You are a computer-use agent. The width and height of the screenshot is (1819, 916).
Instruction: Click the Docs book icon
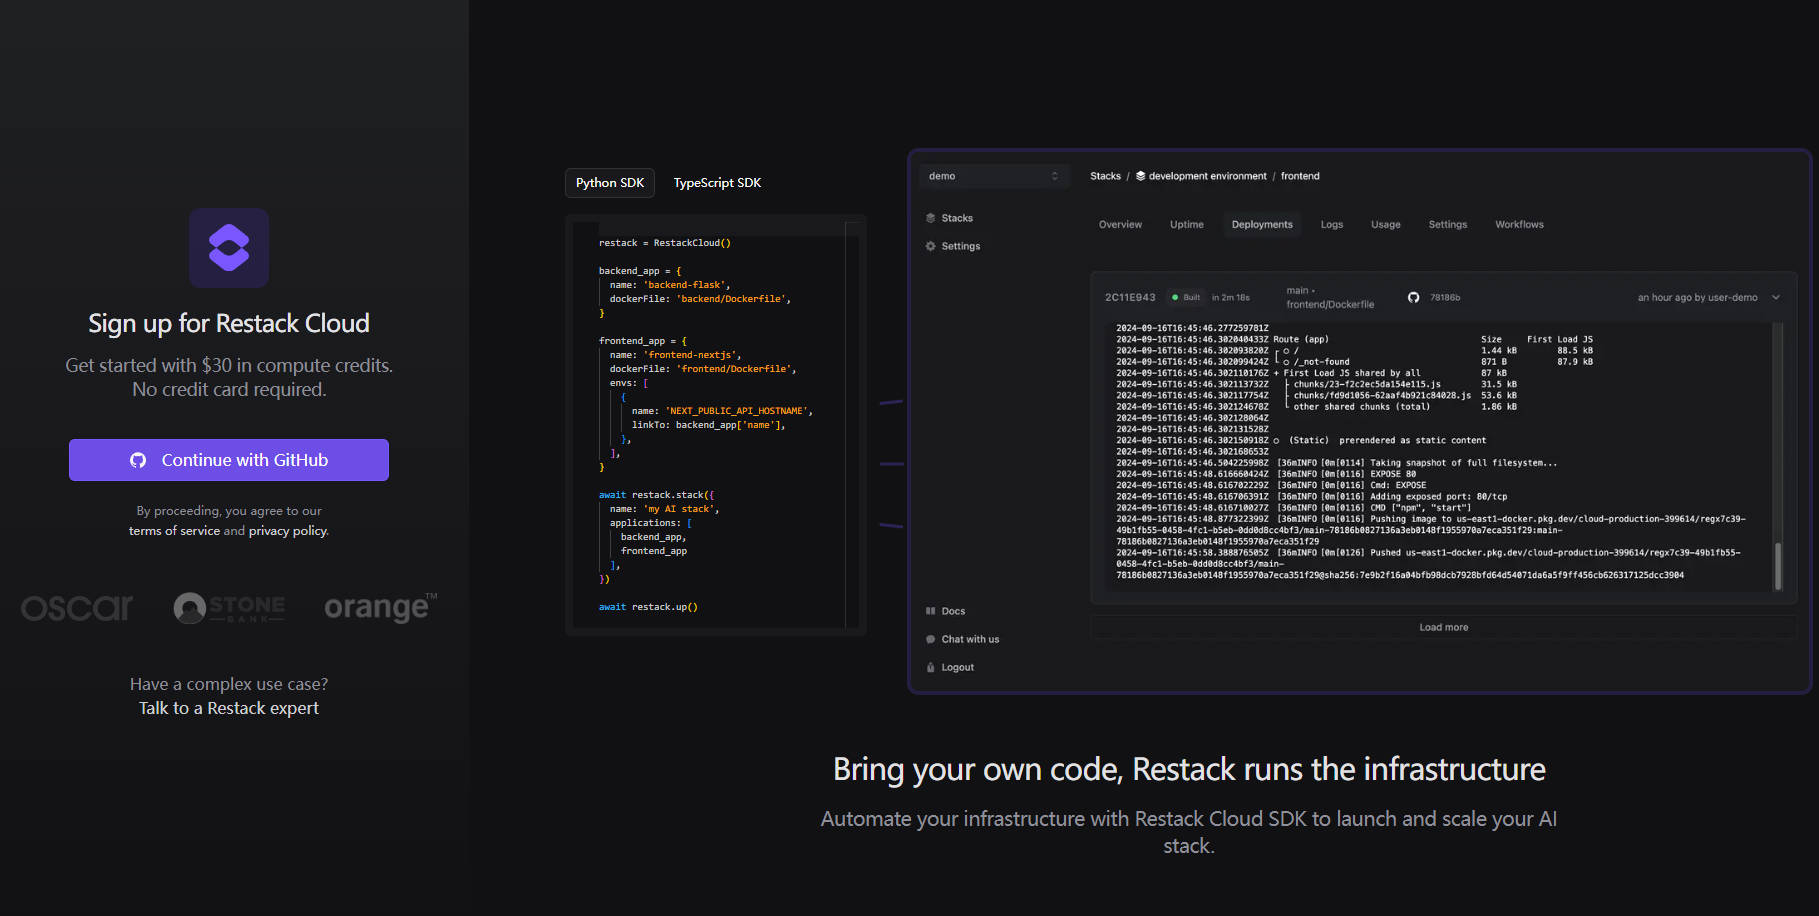(931, 611)
